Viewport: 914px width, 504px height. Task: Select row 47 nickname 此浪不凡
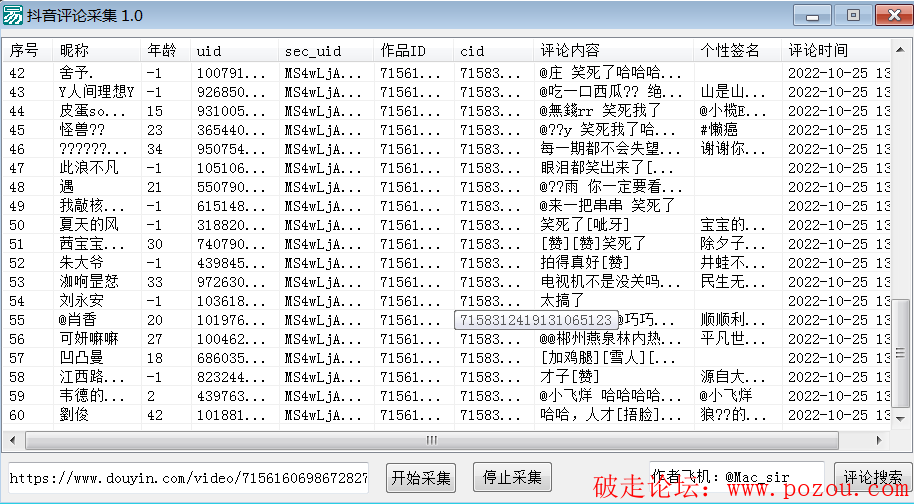coord(89,168)
